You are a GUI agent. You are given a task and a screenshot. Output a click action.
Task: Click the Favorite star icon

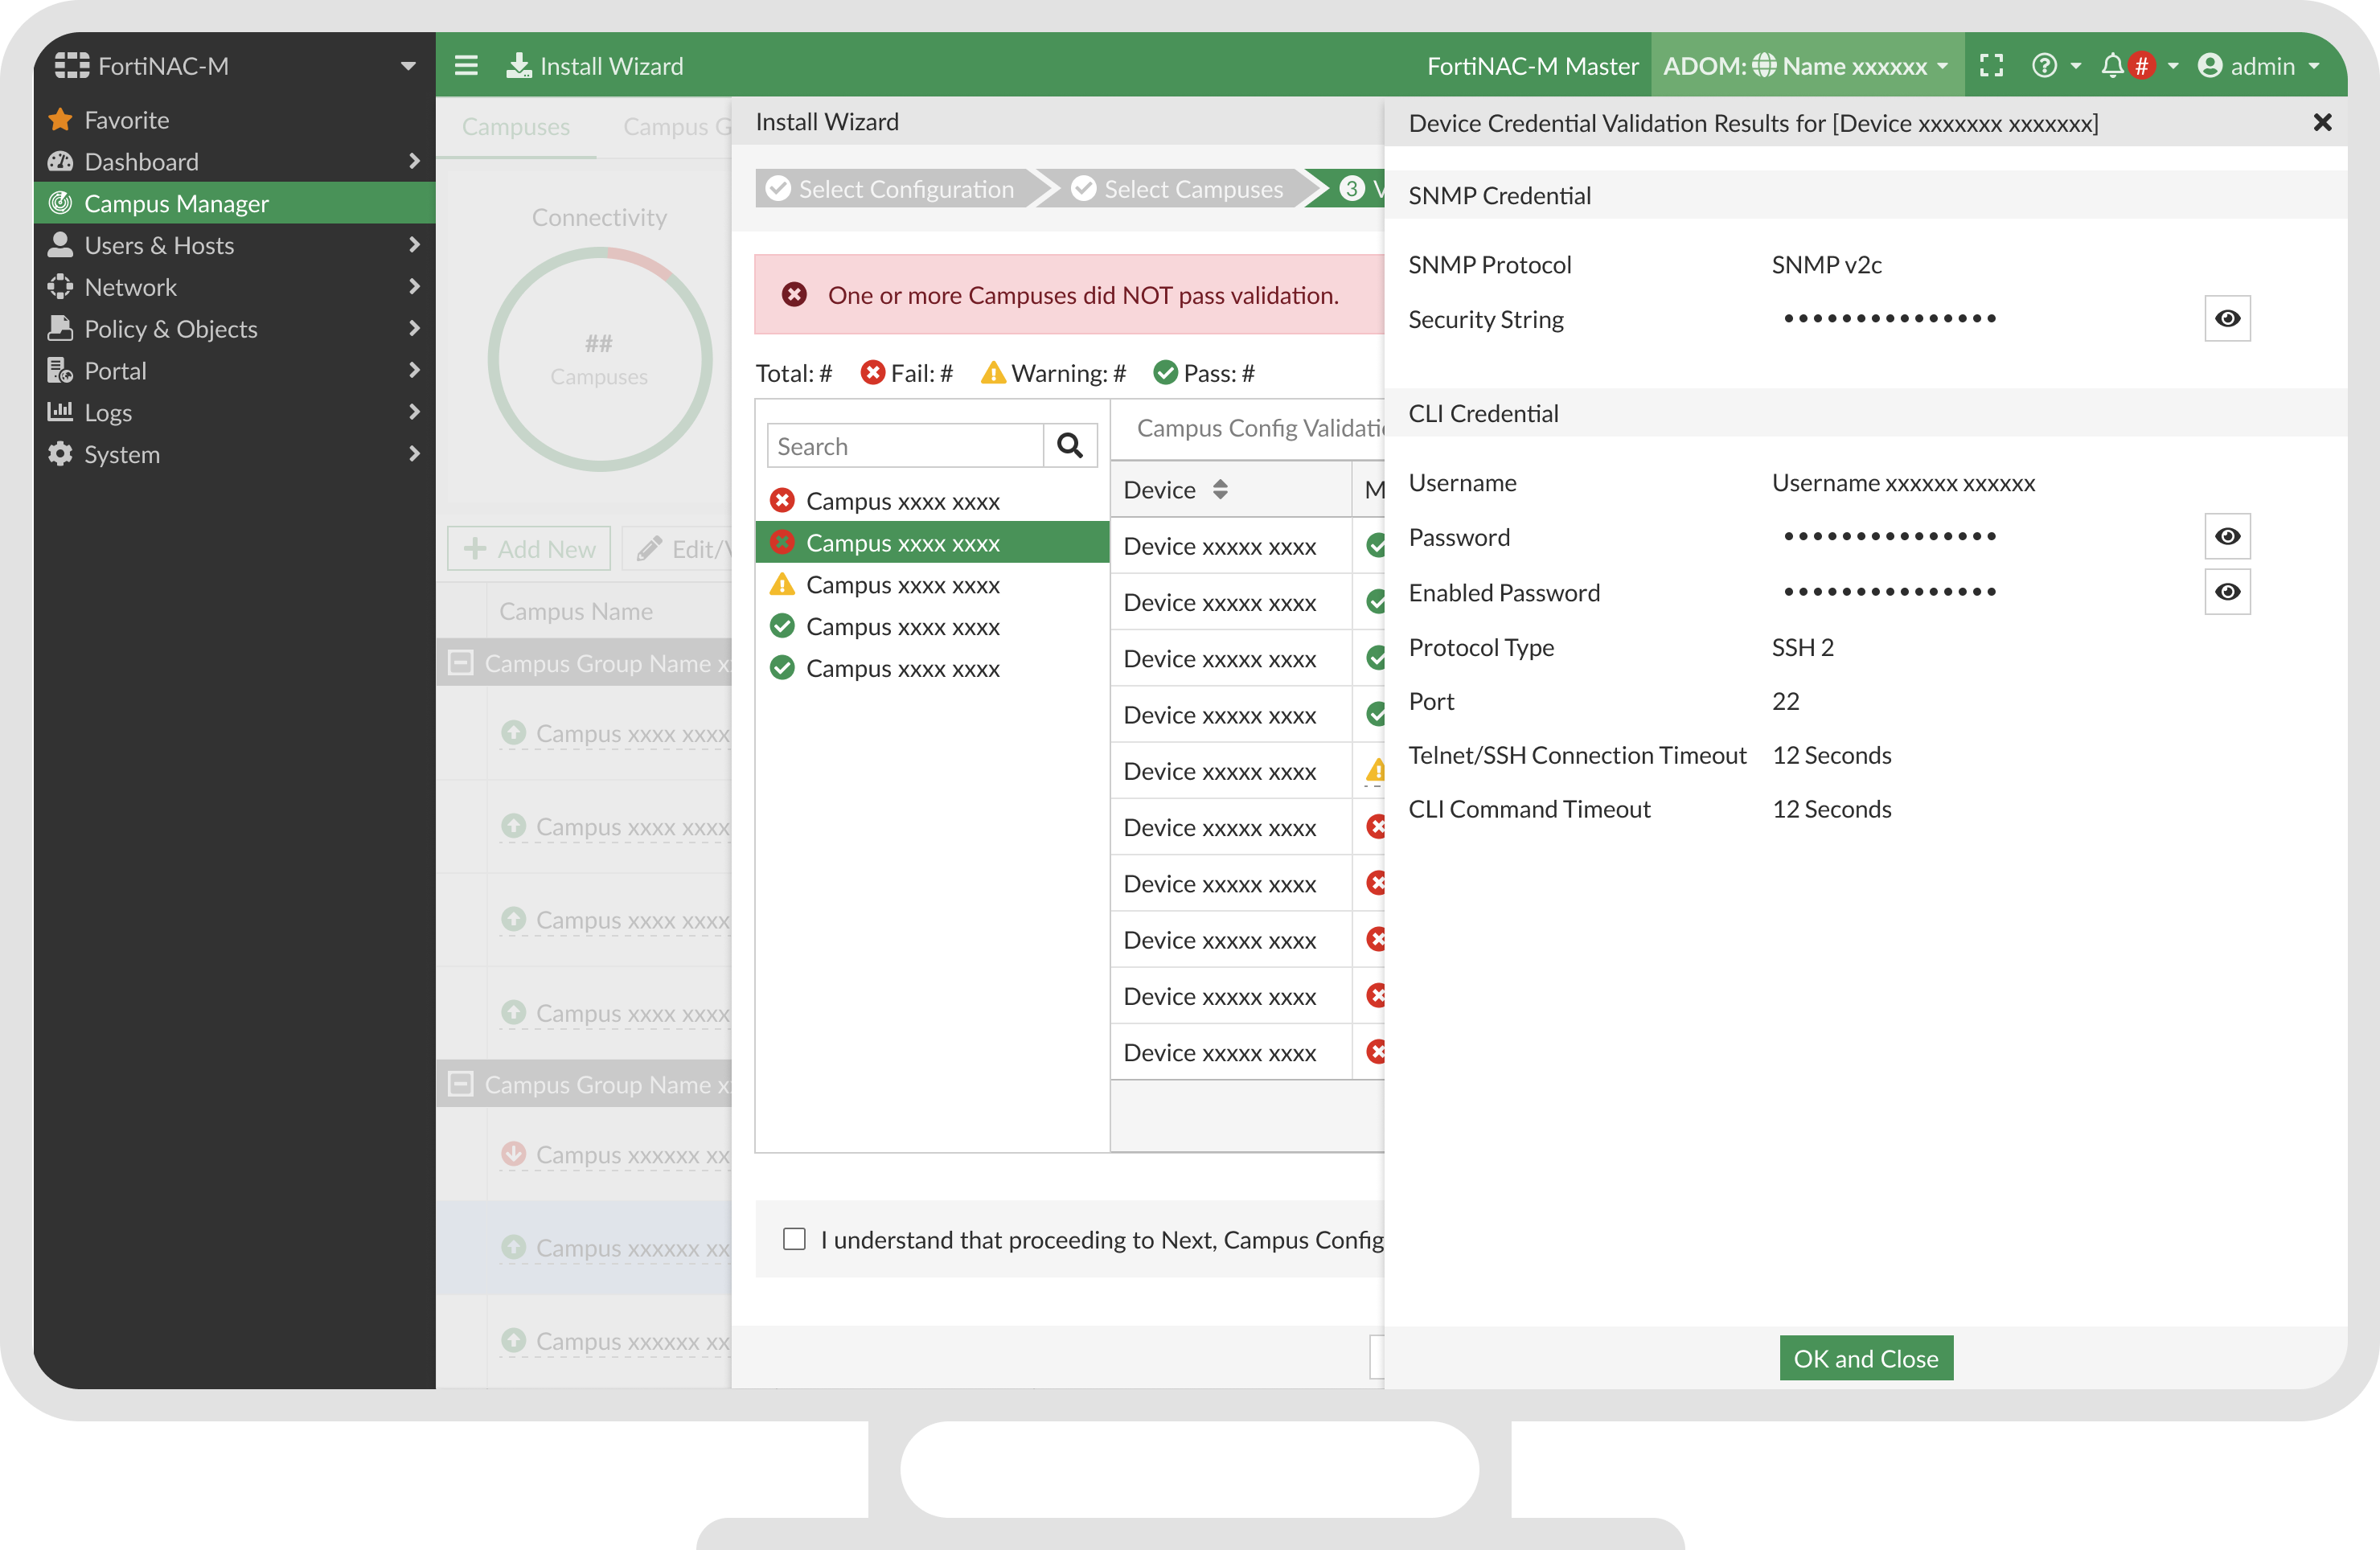(x=60, y=120)
